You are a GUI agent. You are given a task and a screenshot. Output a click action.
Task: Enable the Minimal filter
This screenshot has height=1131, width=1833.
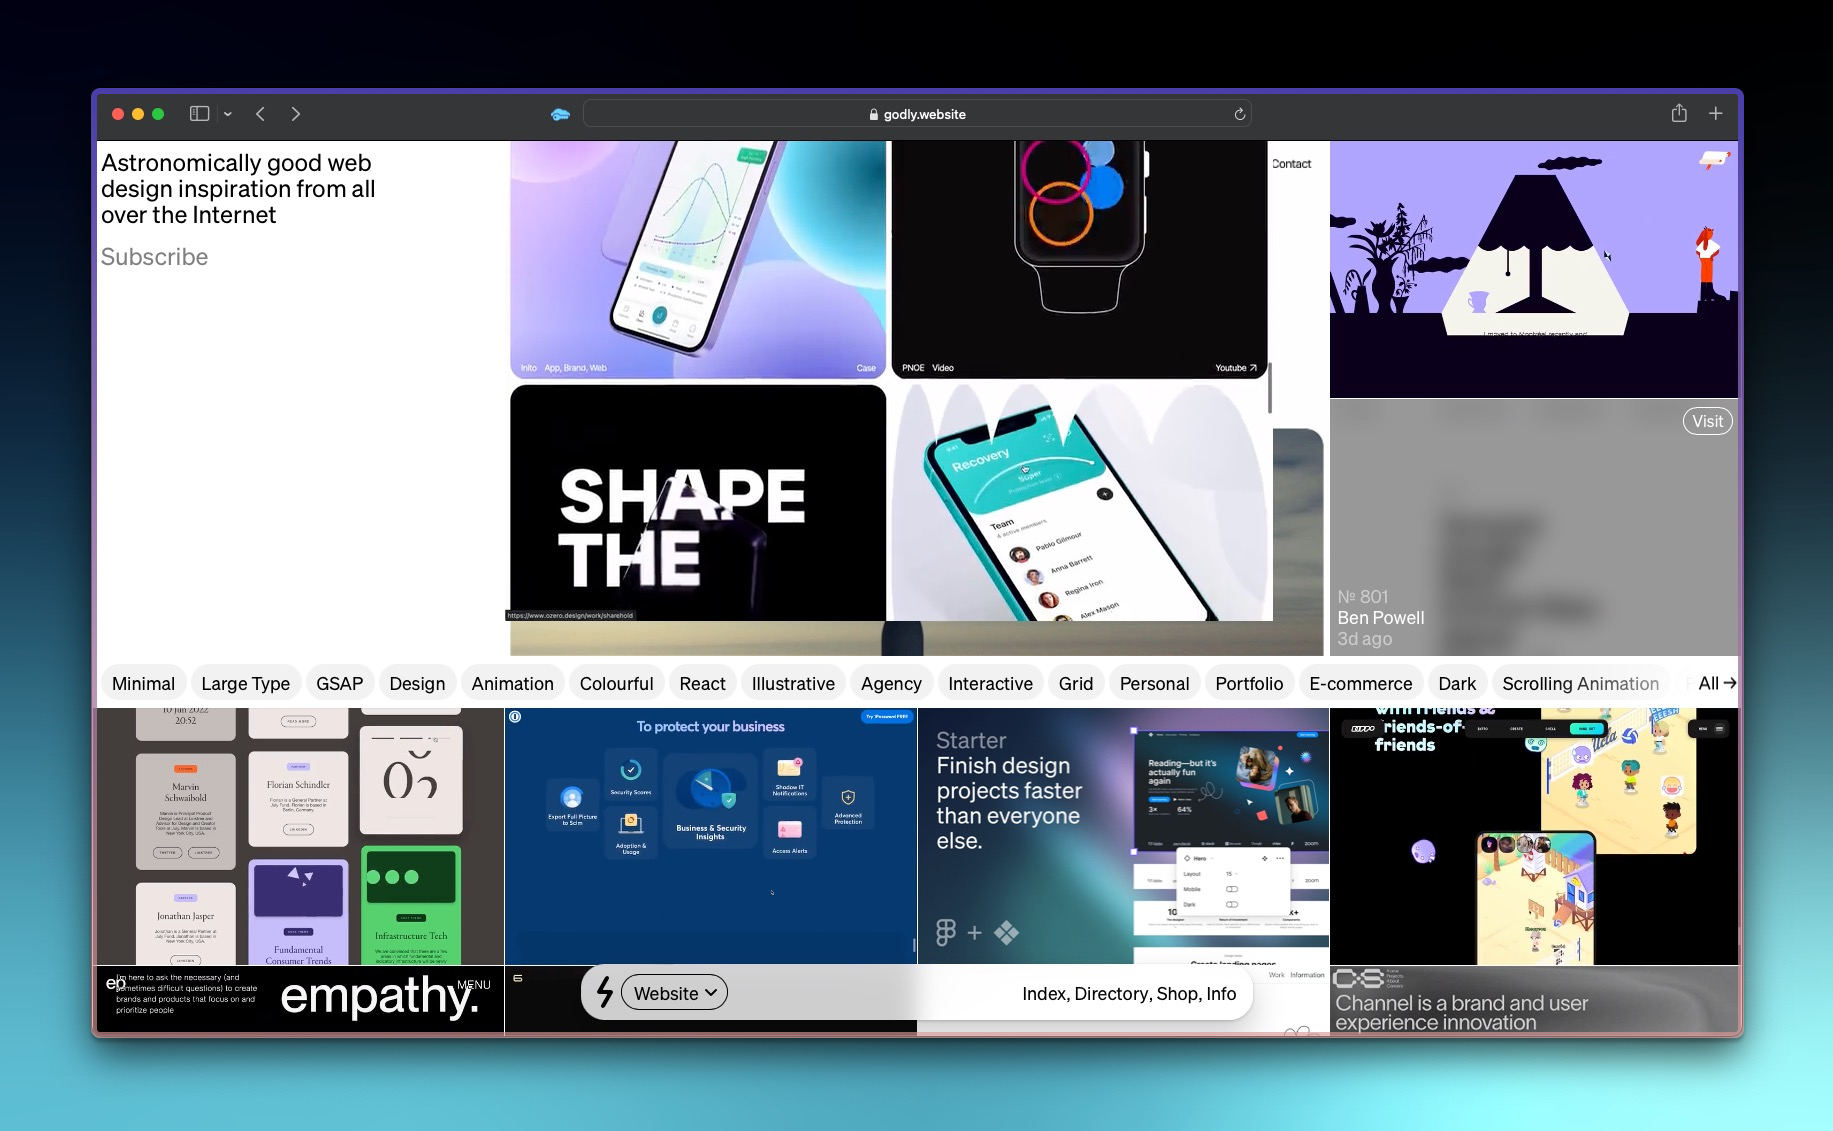[143, 683]
